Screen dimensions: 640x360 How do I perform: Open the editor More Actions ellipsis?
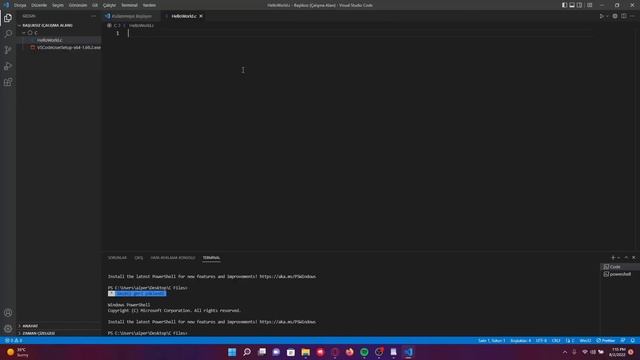pos(632,16)
